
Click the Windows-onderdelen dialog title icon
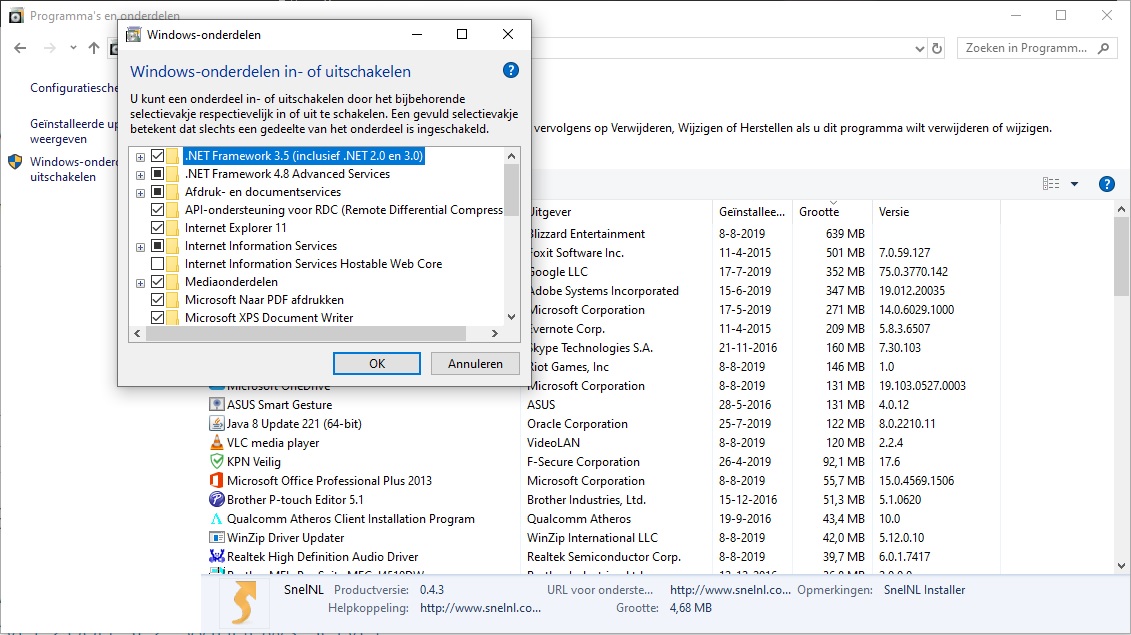click(x=133, y=35)
